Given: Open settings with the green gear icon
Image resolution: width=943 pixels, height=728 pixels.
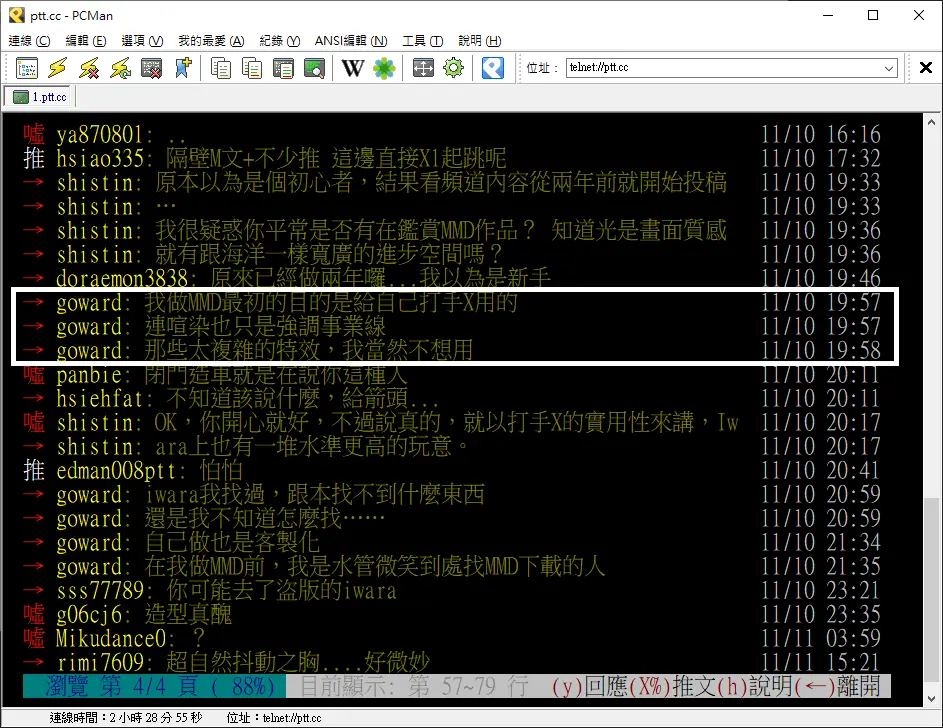Looking at the screenshot, I should [453, 68].
